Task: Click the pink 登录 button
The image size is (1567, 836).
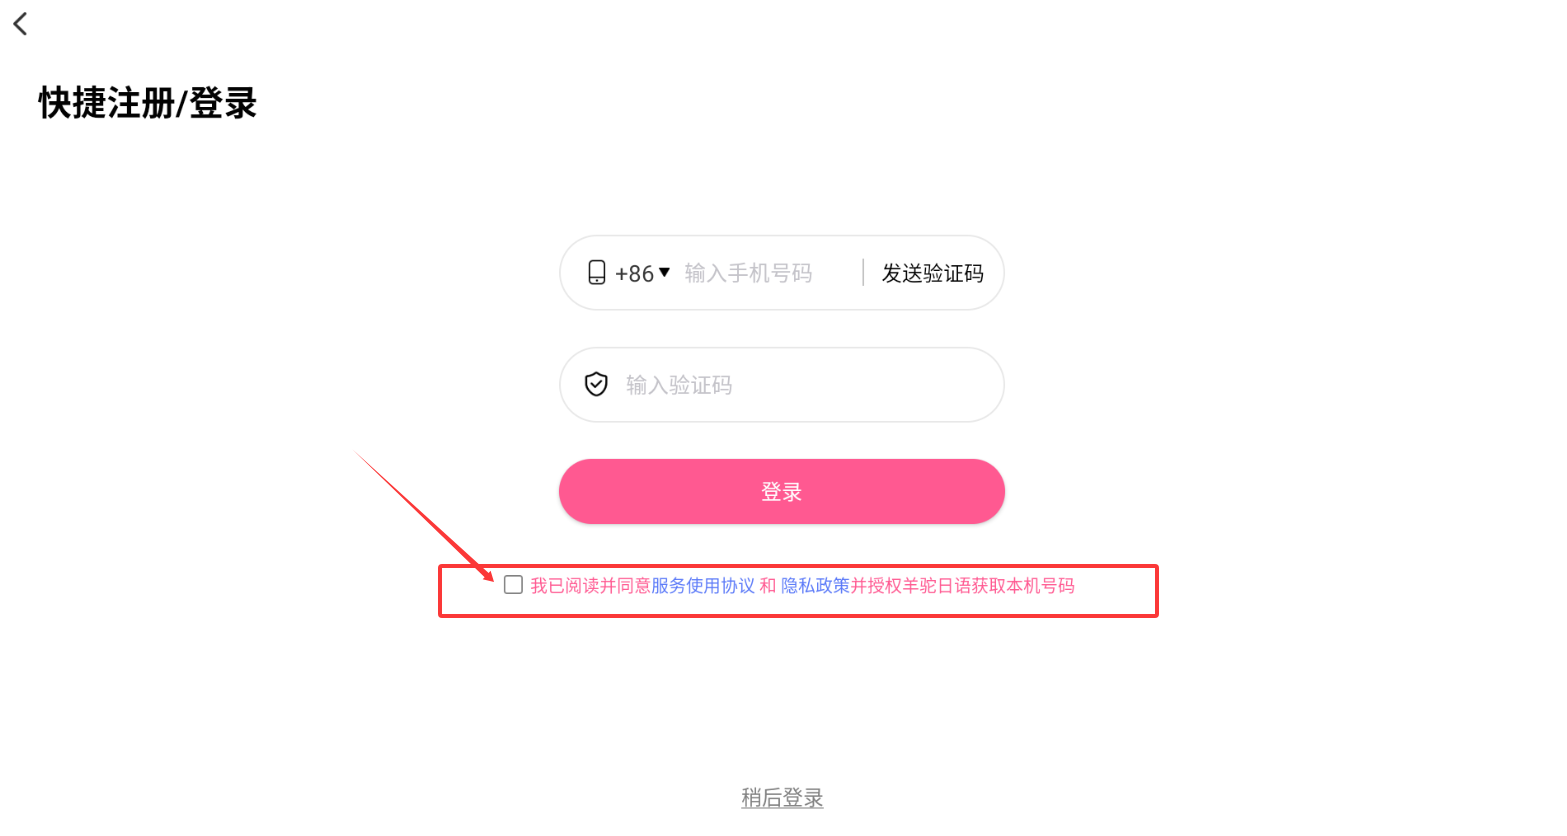Action: (781, 491)
